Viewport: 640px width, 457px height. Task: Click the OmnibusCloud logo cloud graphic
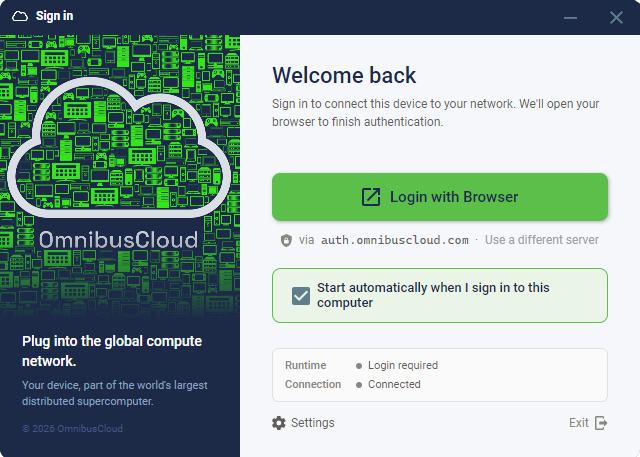coord(119,148)
